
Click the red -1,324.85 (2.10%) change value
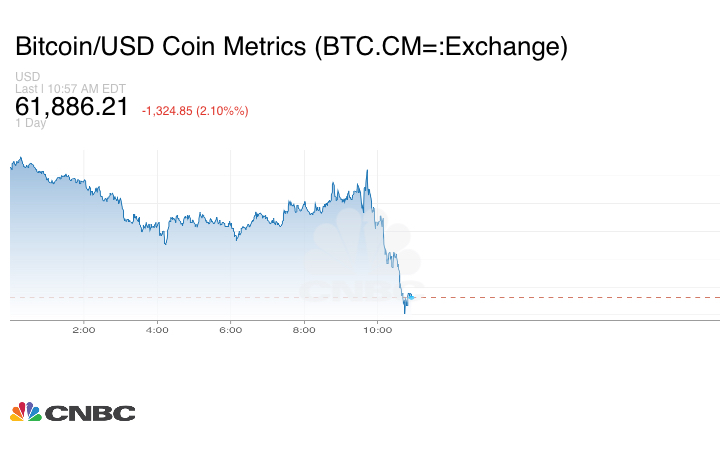coord(195,110)
